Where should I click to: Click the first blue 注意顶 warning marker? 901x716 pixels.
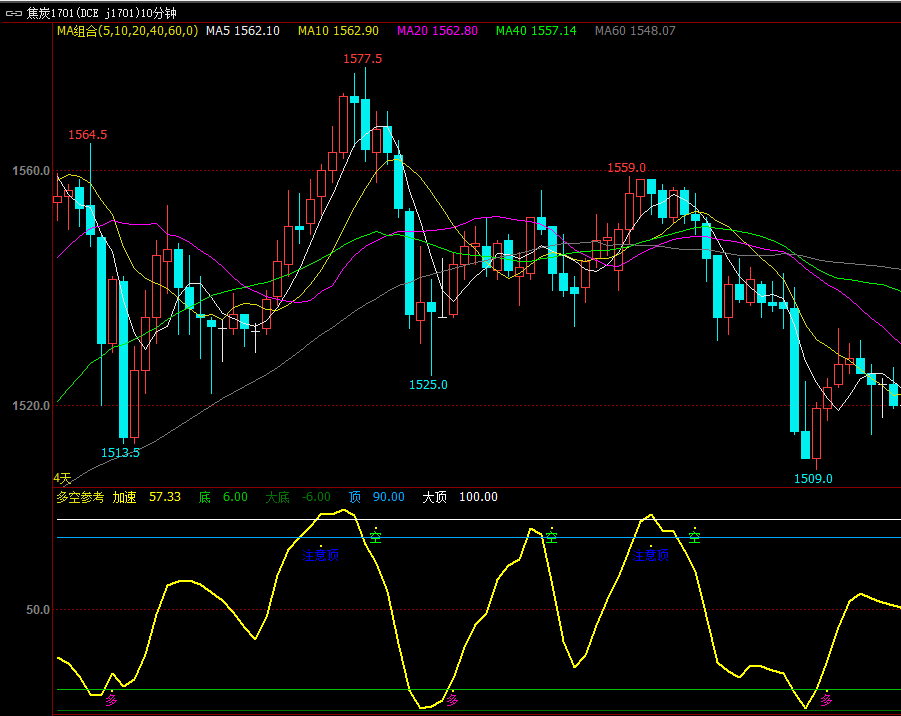point(321,555)
